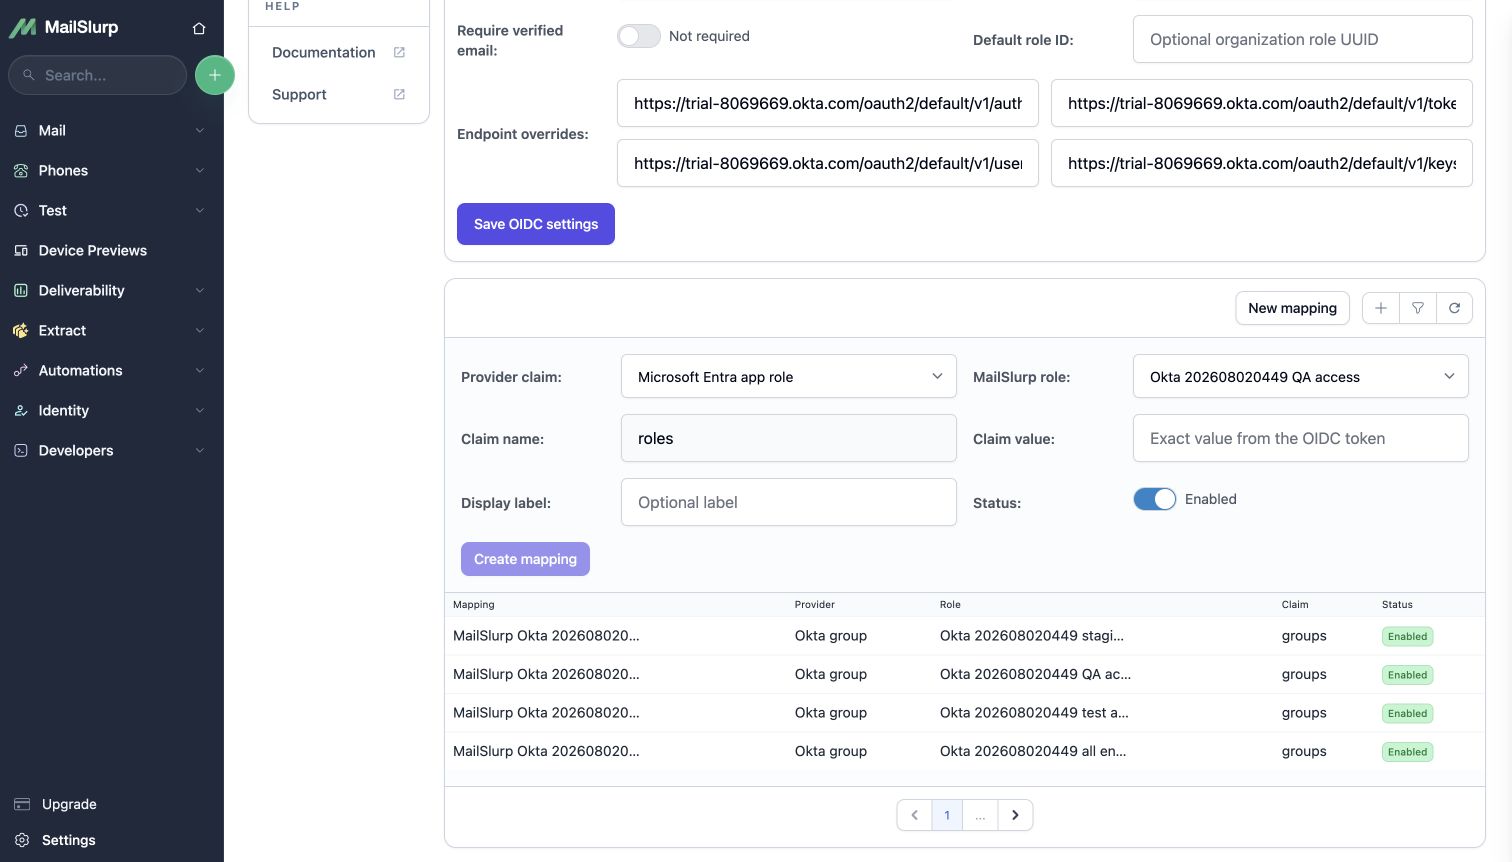Click the Create mapping button
The height and width of the screenshot is (862, 1512).
(525, 559)
